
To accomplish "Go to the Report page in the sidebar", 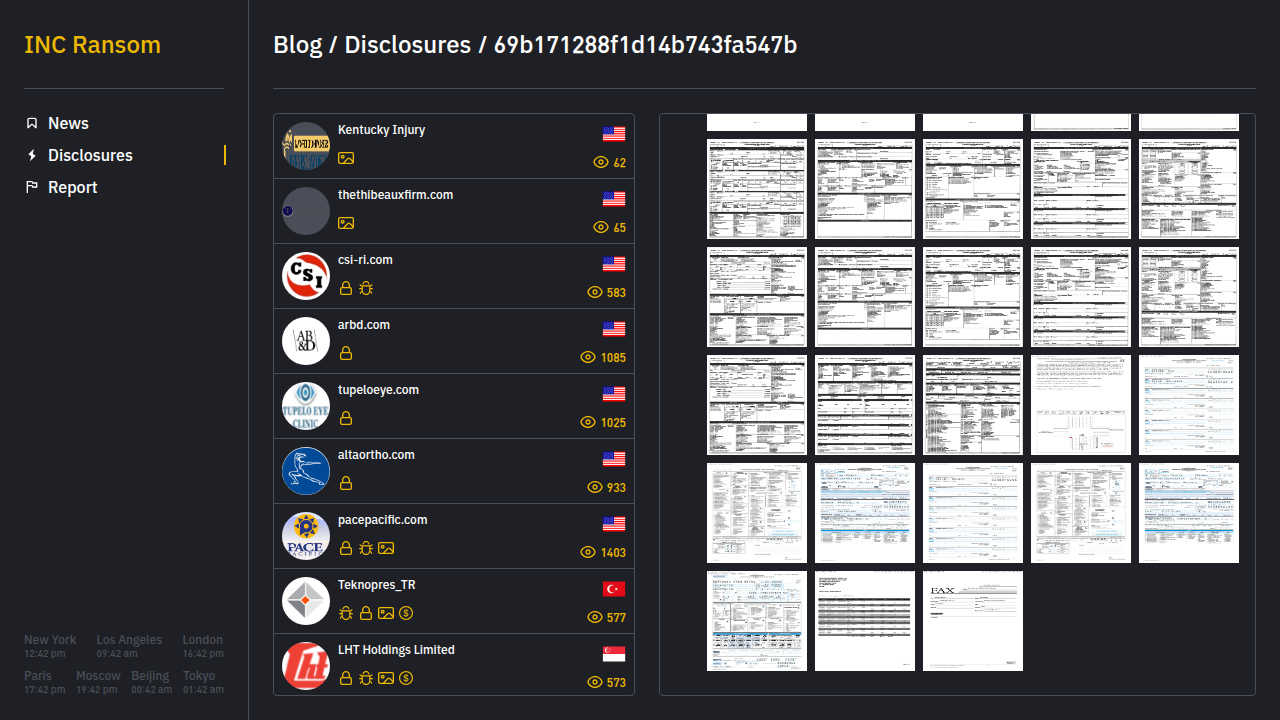I will click(72, 187).
